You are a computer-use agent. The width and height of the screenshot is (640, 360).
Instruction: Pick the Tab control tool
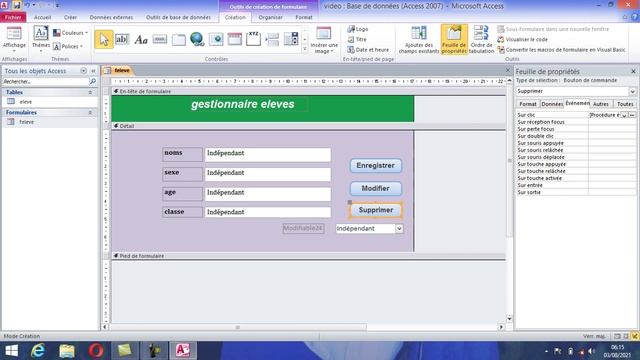[x=178, y=40]
